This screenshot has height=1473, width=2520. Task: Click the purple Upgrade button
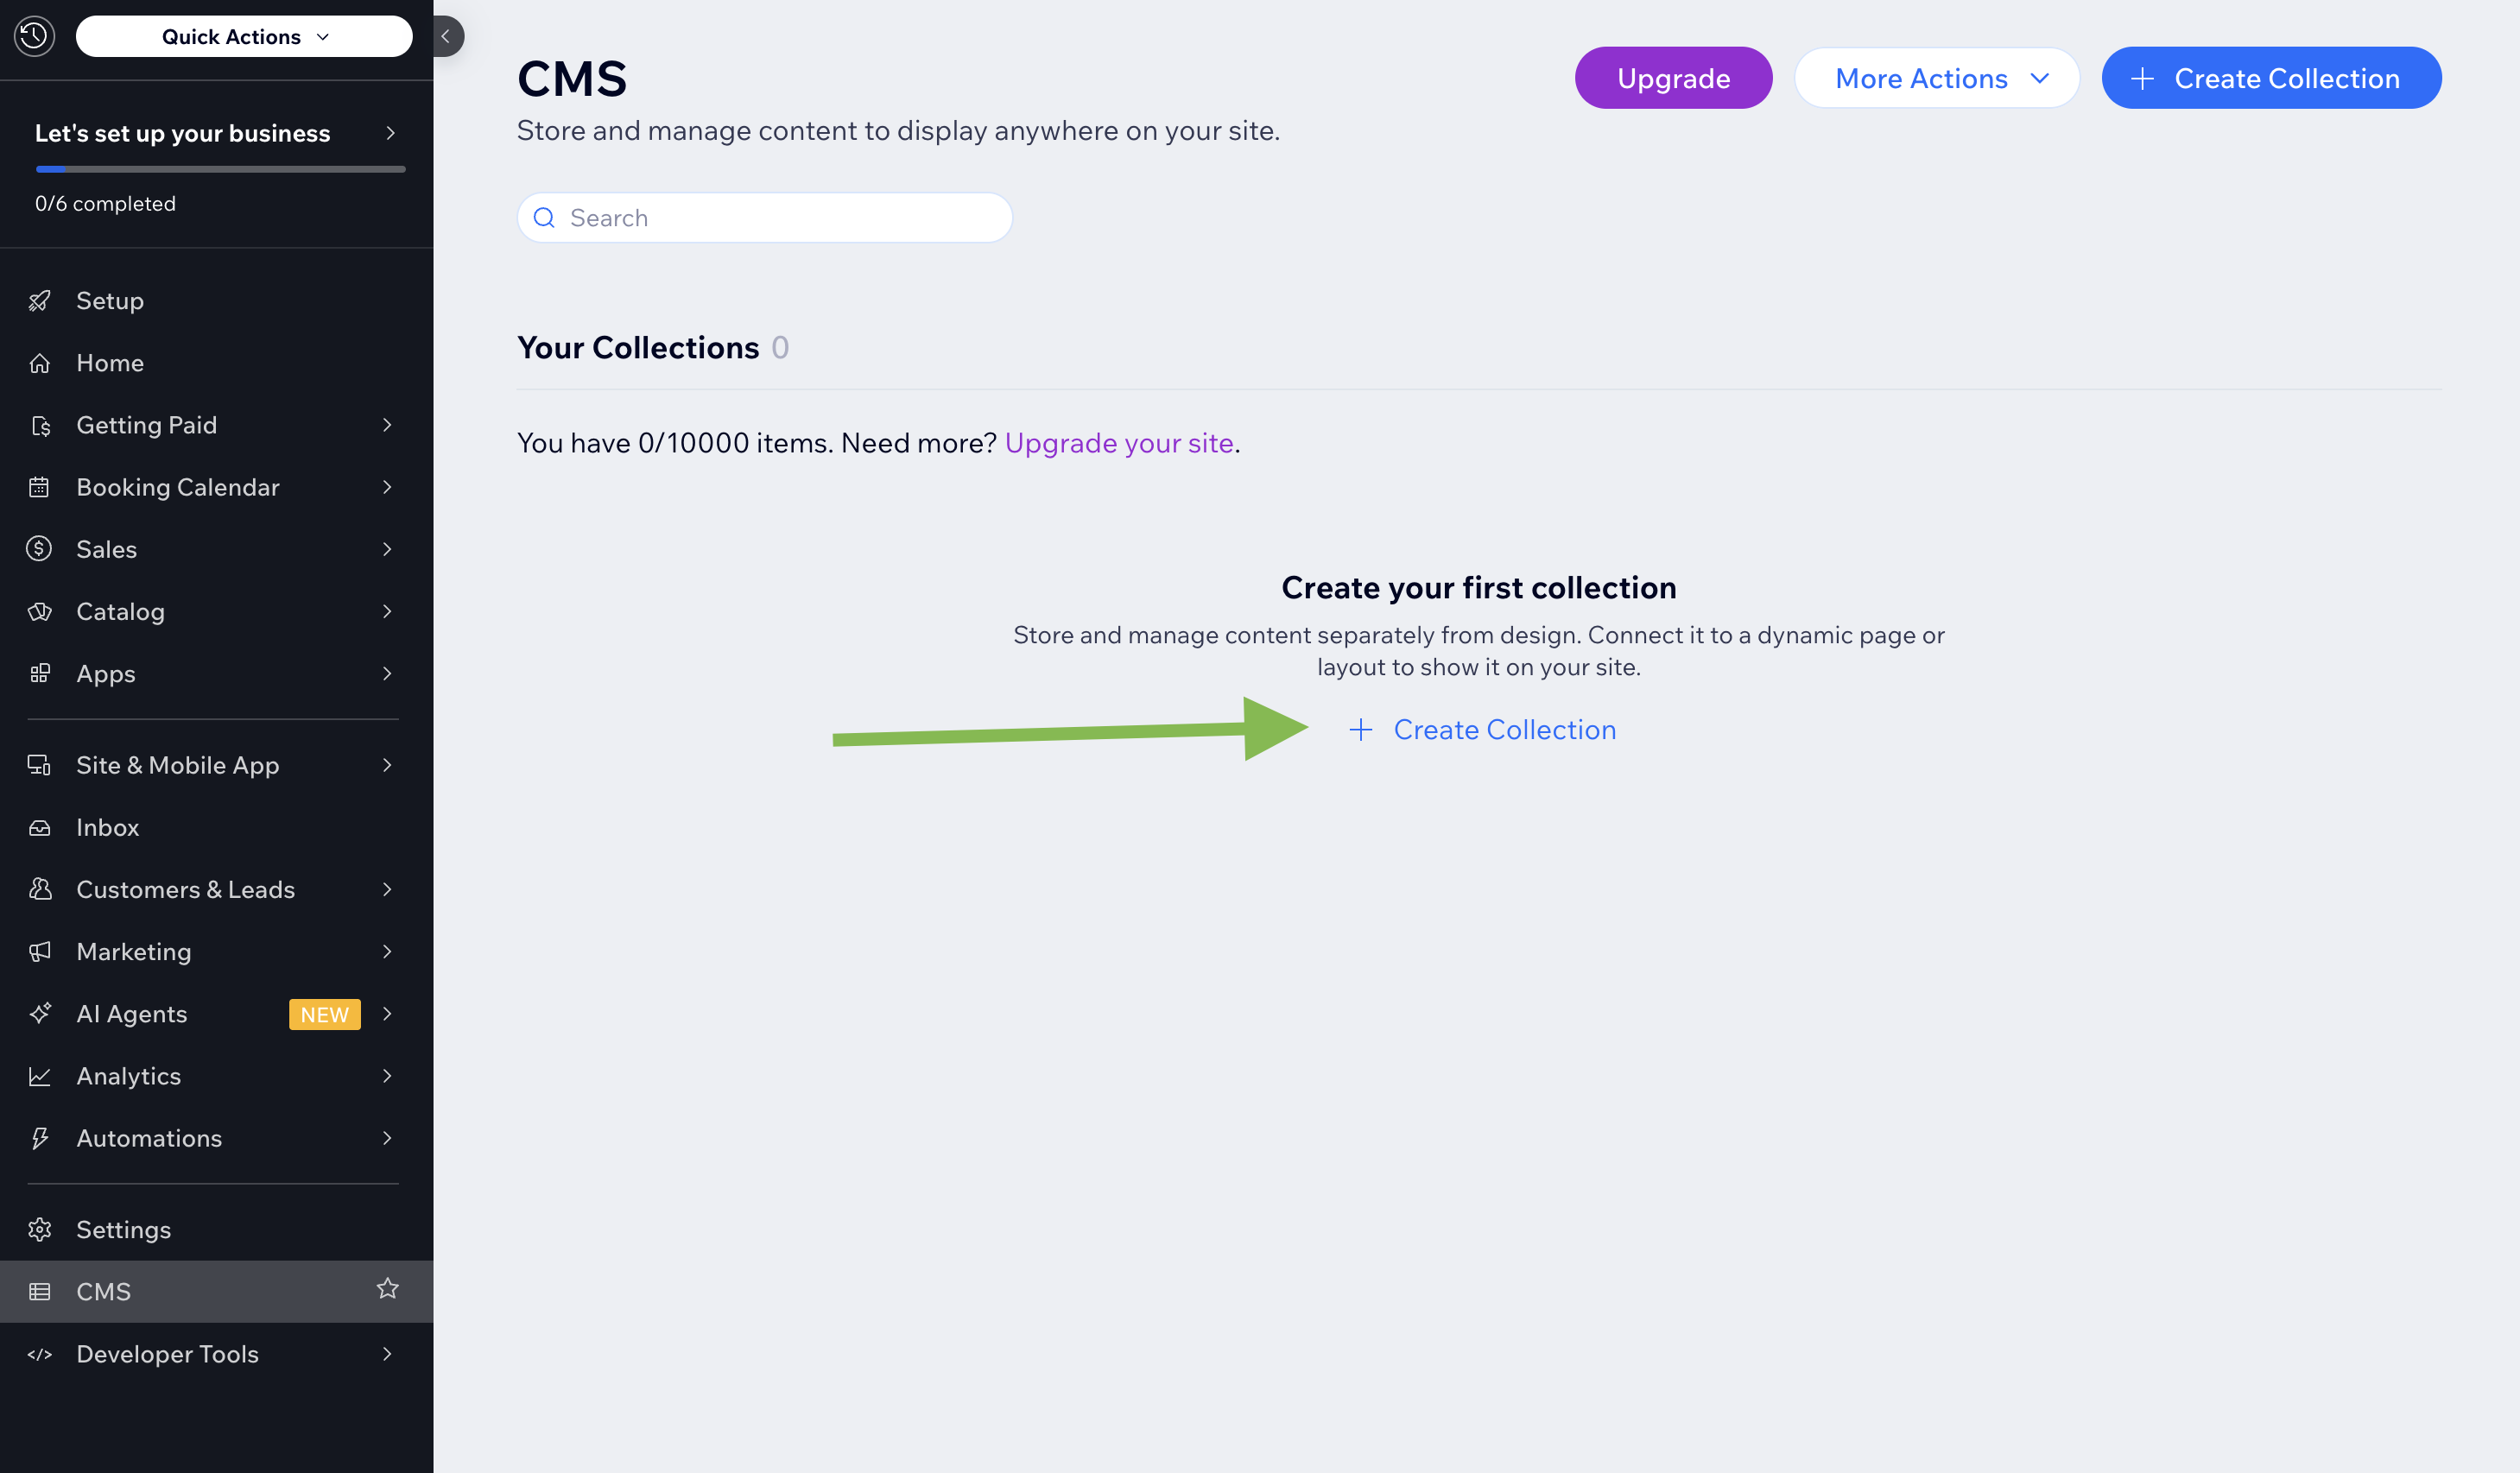pyautogui.click(x=1673, y=78)
